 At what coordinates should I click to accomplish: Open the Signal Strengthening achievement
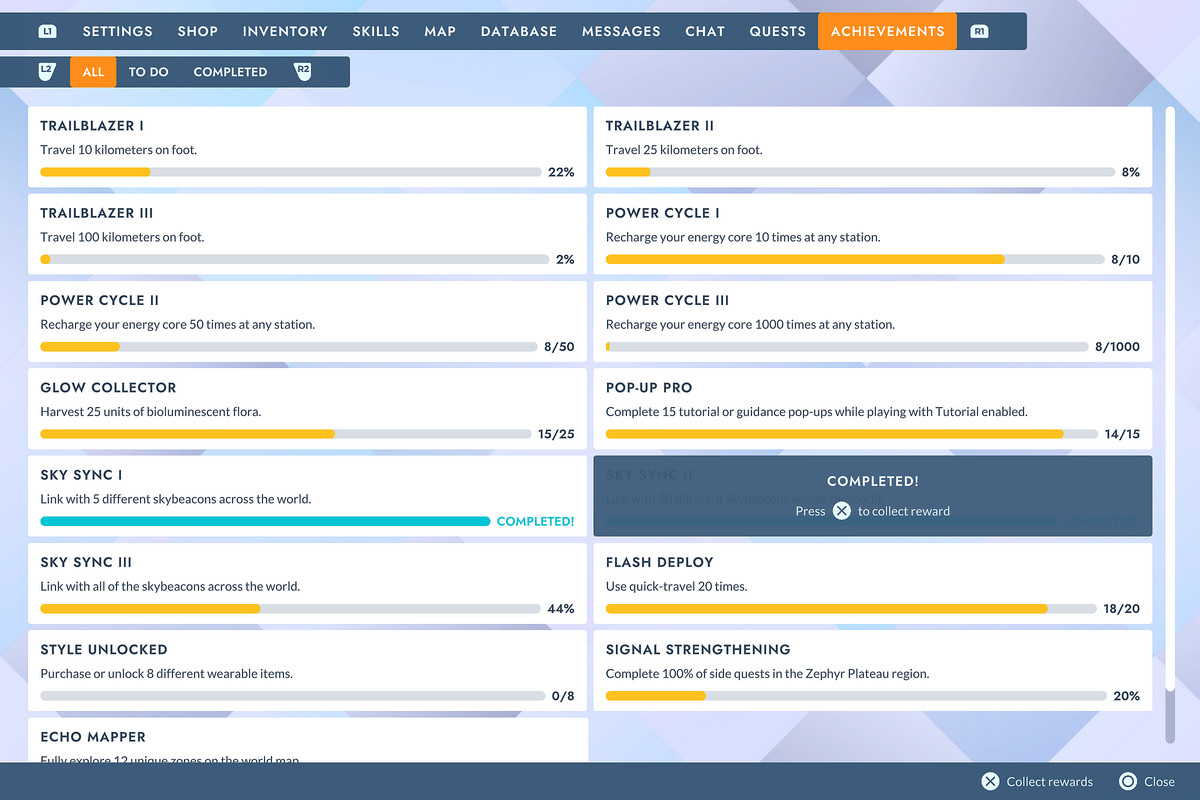873,670
